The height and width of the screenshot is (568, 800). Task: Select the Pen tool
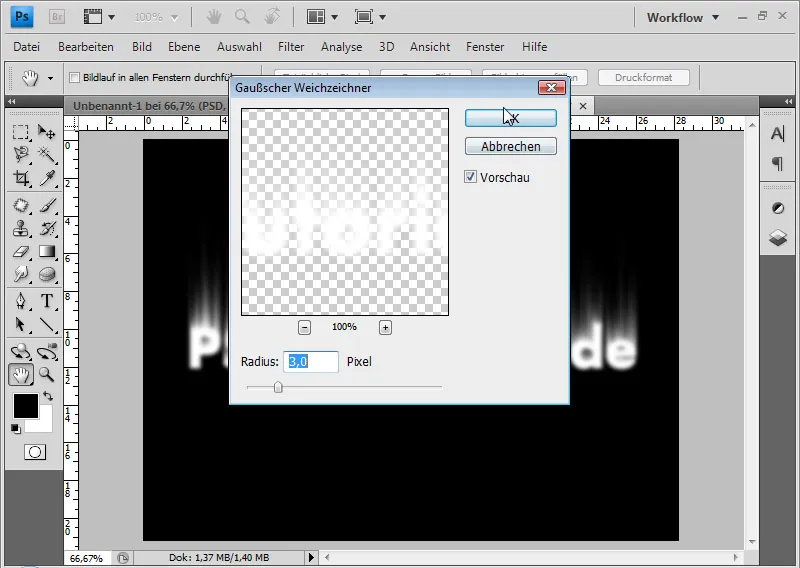click(20, 301)
